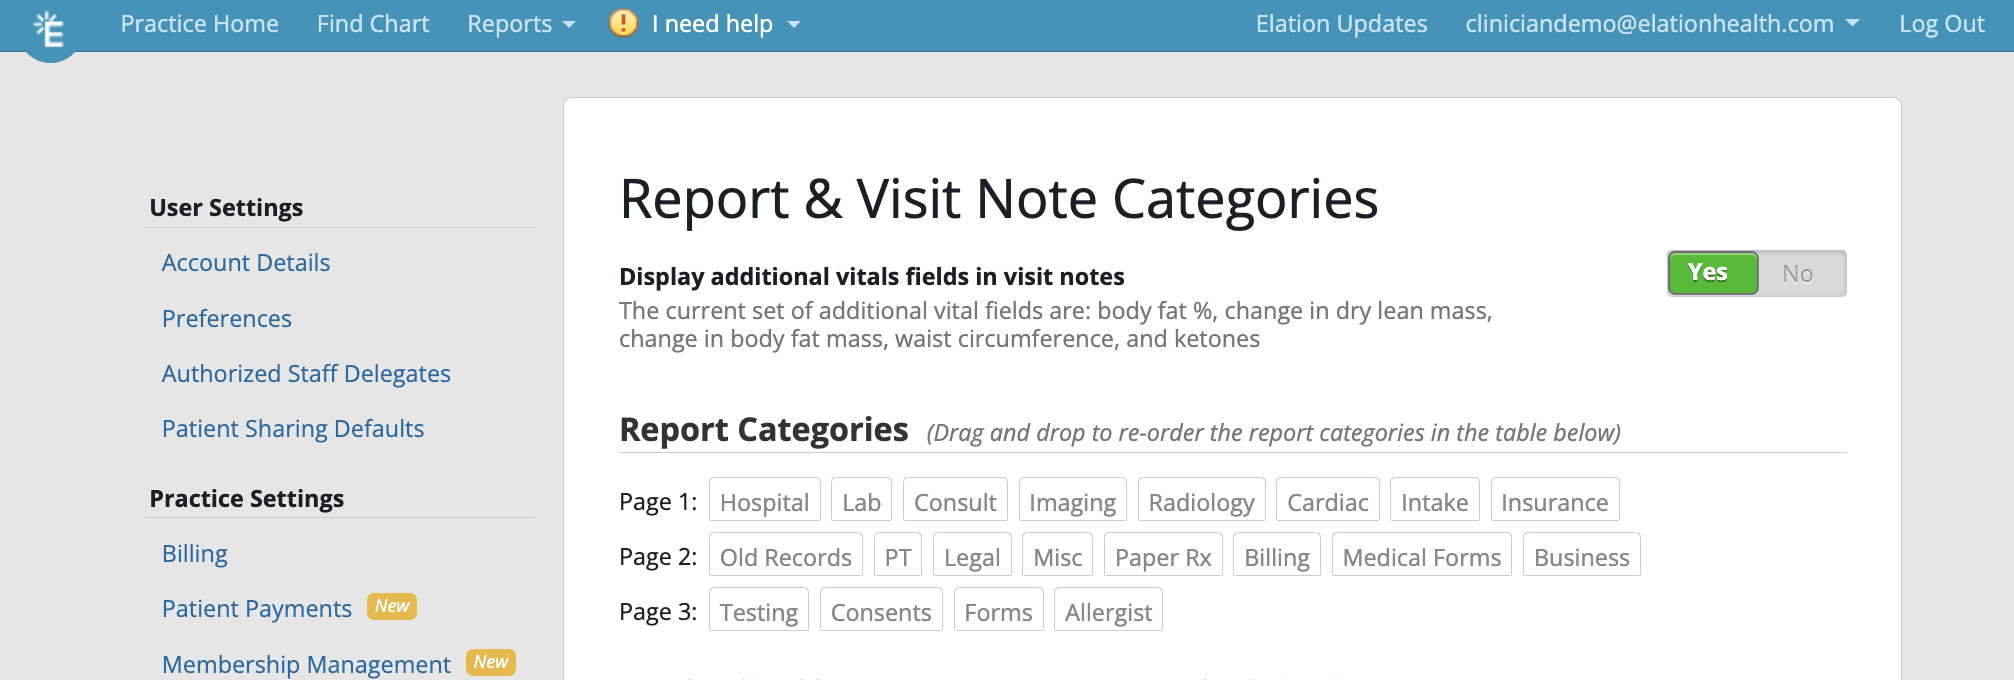
Task: Click Membership Management
Action: 305,663
